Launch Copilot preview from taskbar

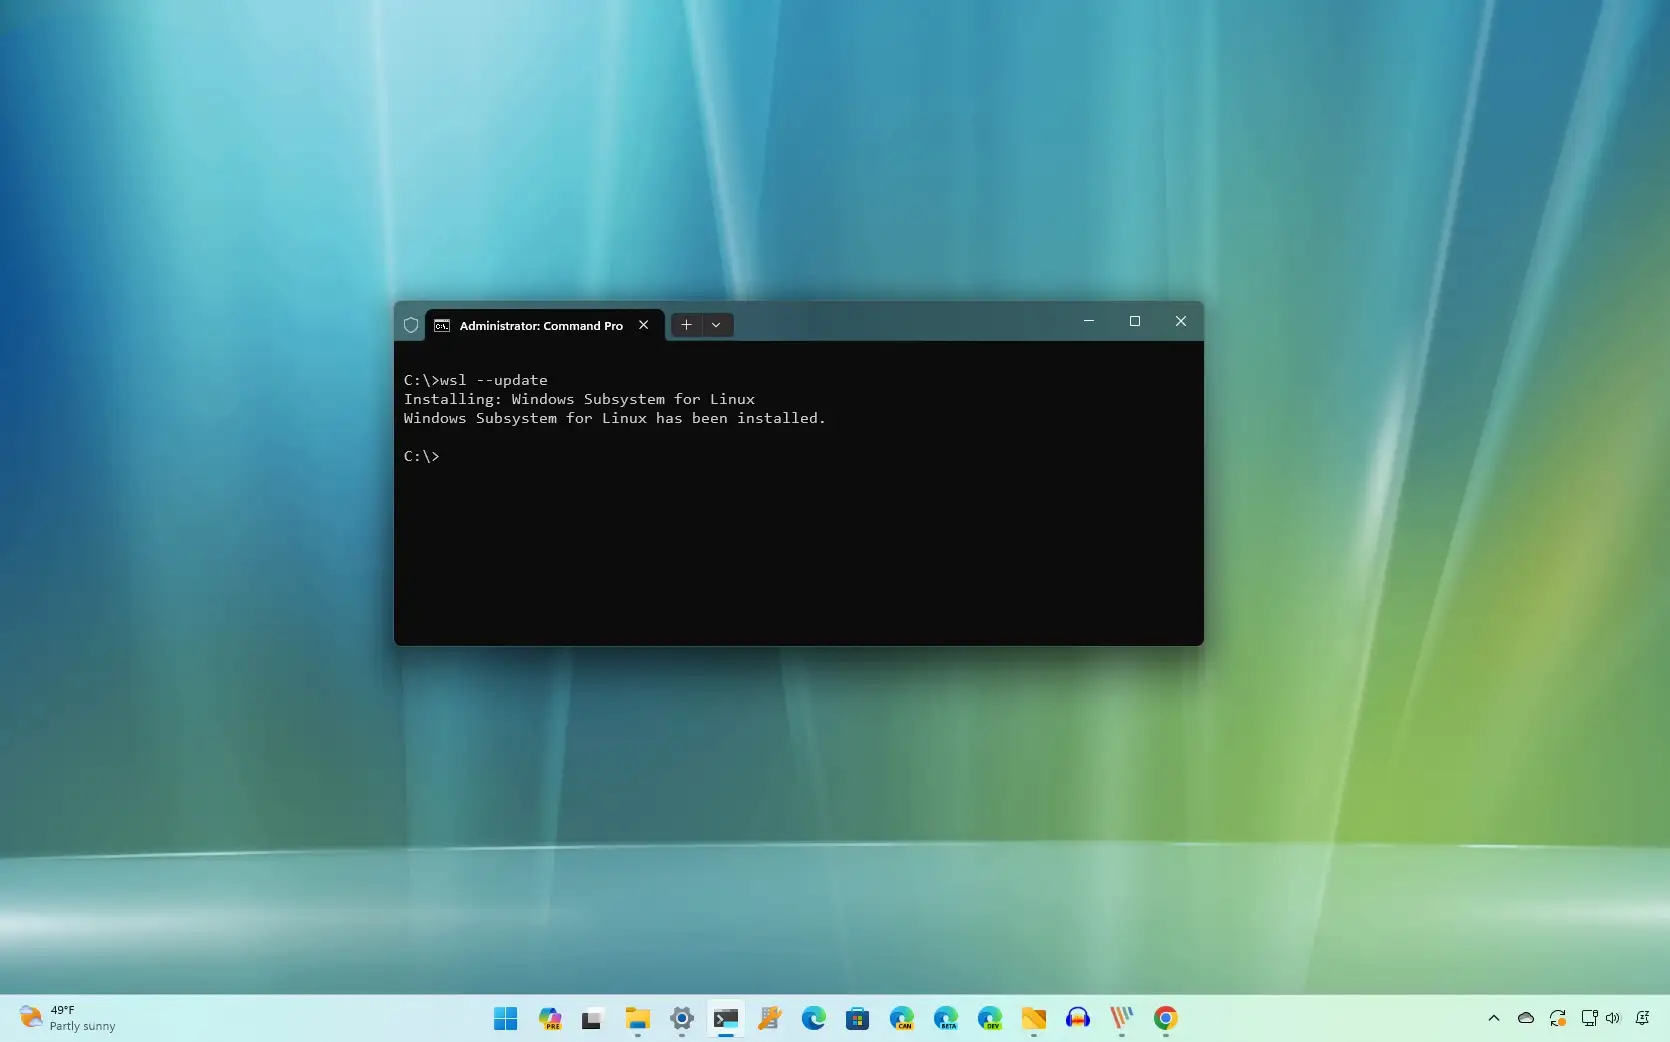pos(550,1018)
